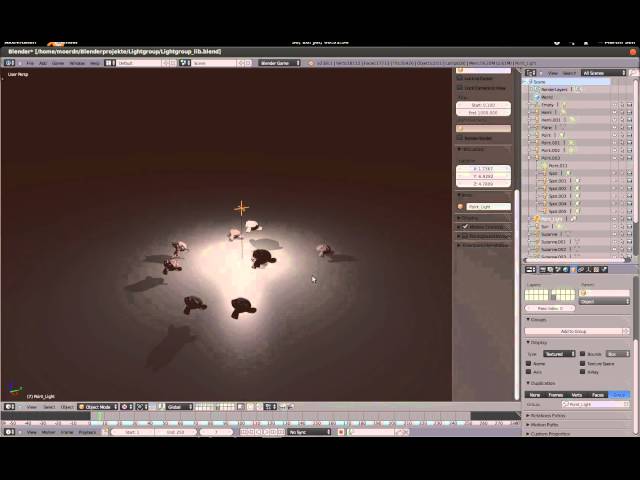Open the Global orientation dropdown
This screenshot has width=640, height=480.
tap(179, 407)
